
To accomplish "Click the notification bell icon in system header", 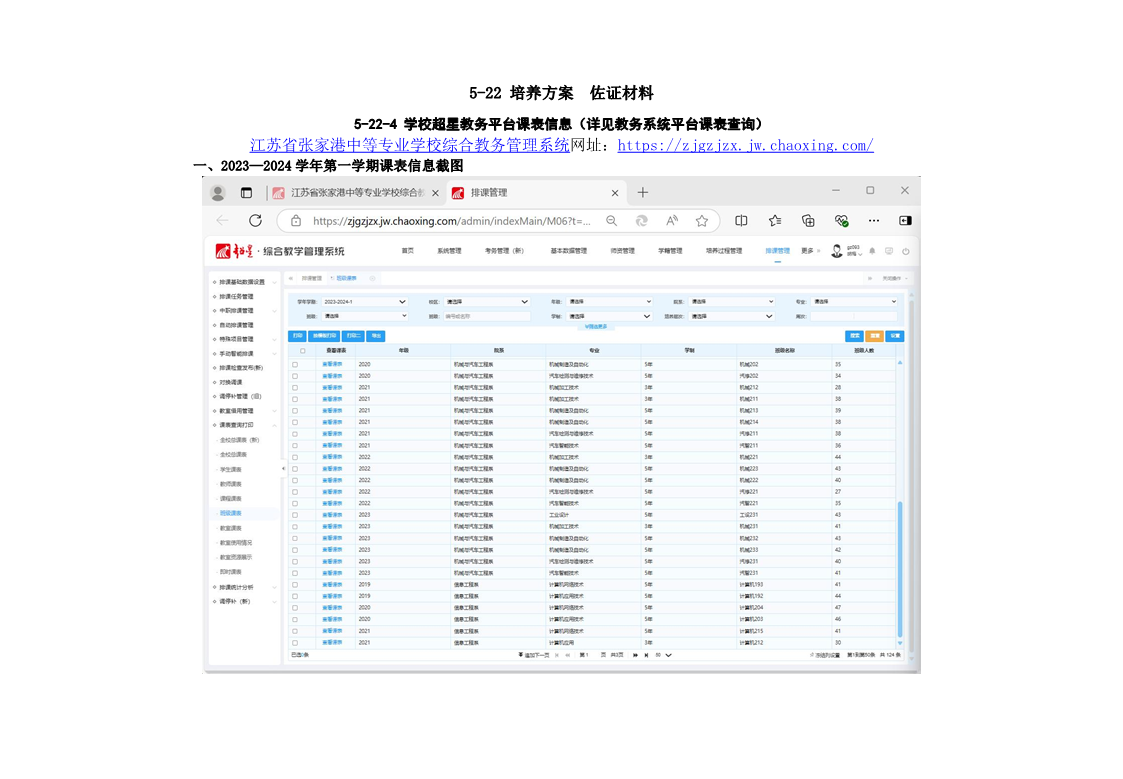I will (x=872, y=251).
